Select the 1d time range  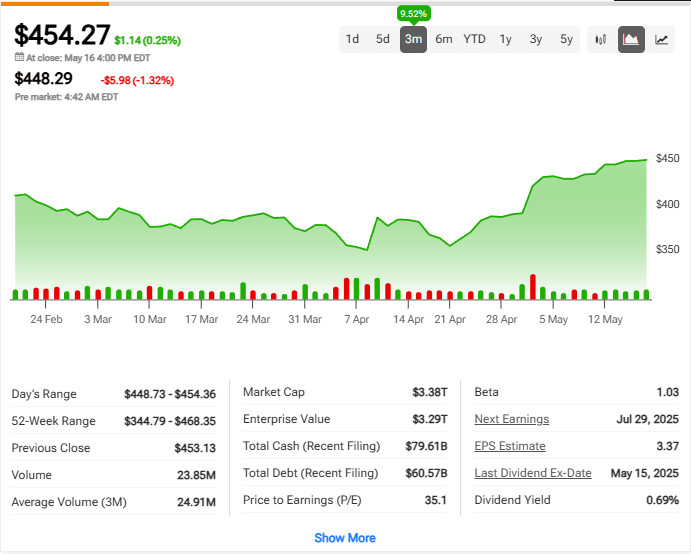[352, 39]
